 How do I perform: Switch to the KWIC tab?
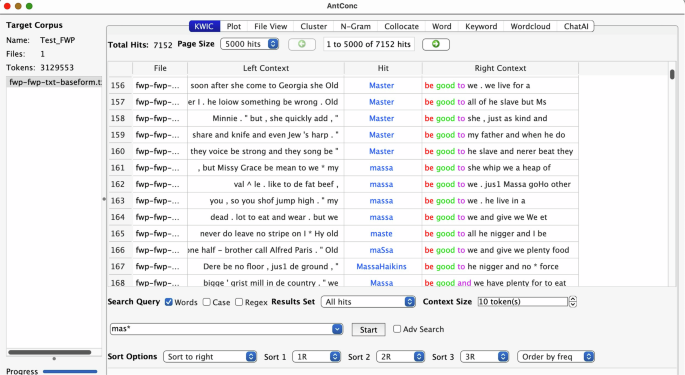point(204,26)
